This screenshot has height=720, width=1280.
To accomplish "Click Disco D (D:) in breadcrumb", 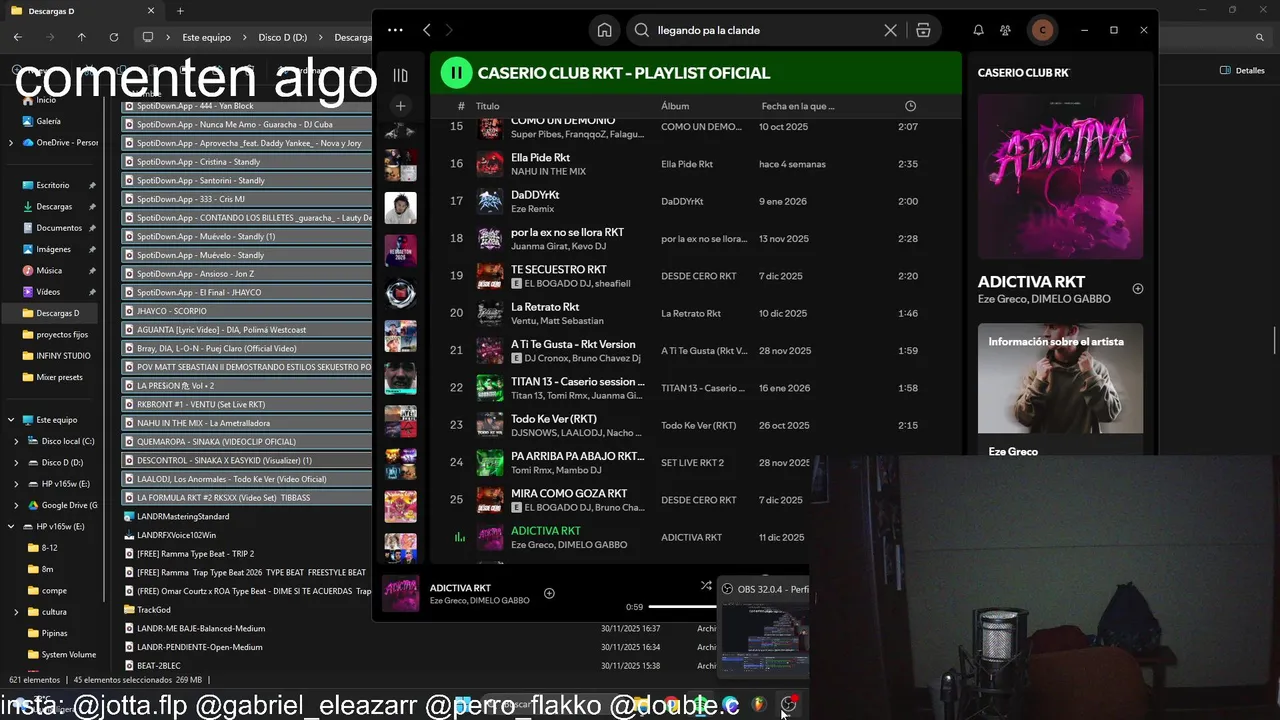I will click(x=283, y=37).
